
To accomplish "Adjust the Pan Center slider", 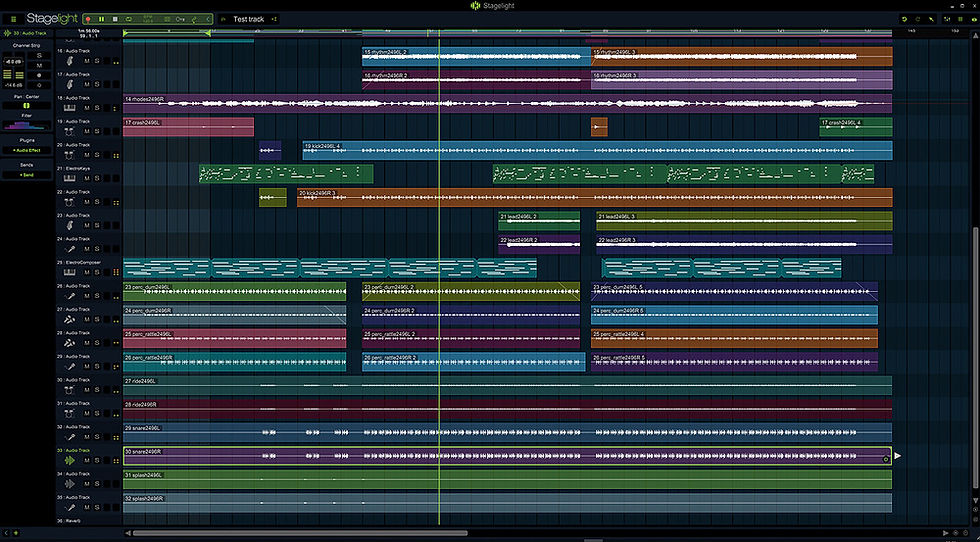I will point(27,106).
